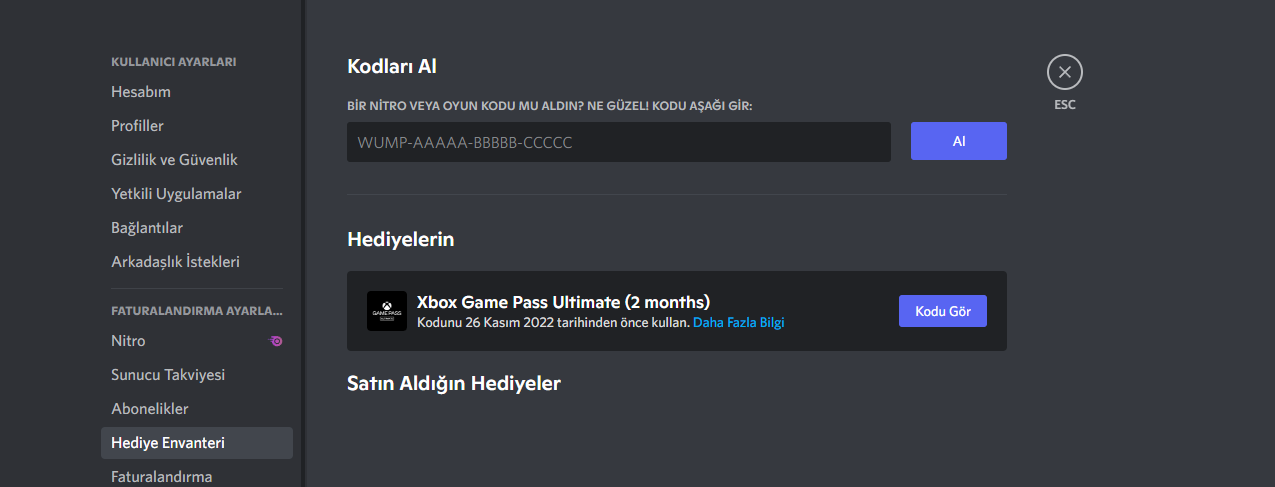Click the ESC close circle icon
Viewport: 1275px width, 487px height.
pyautogui.click(x=1065, y=72)
